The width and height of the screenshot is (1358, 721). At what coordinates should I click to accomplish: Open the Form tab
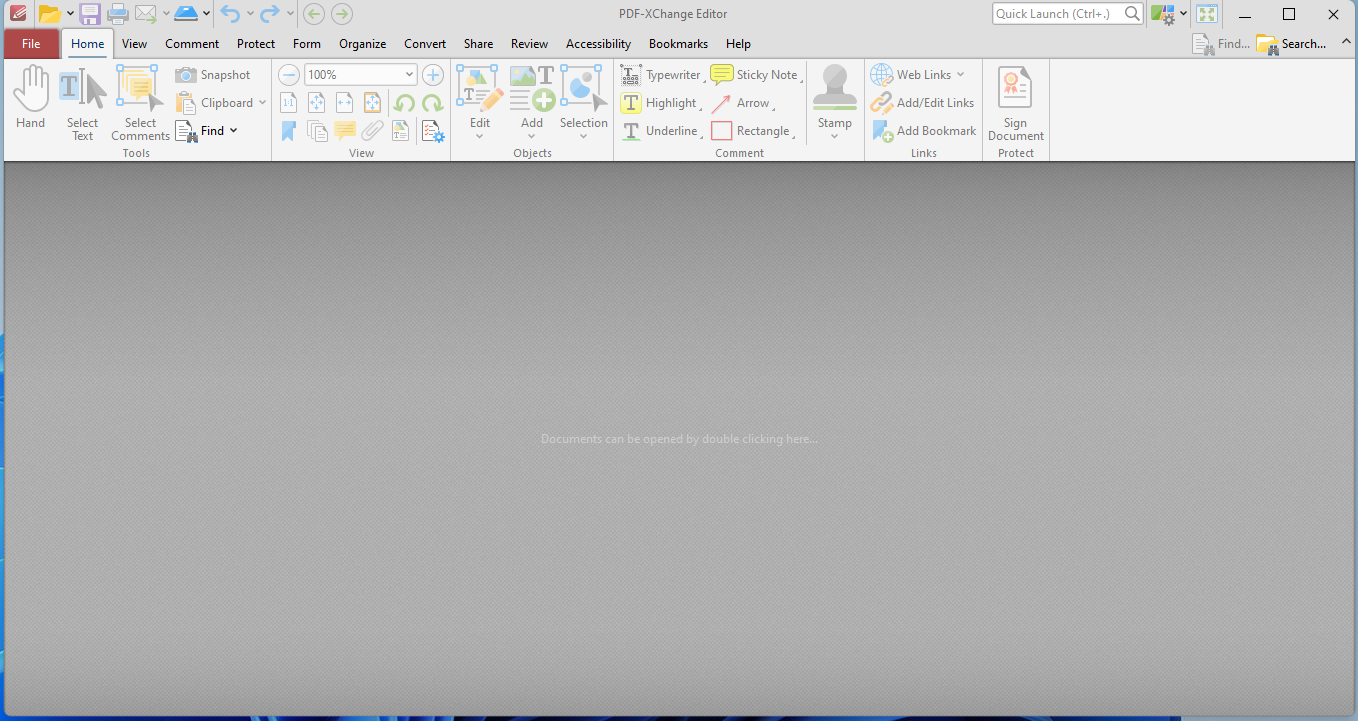click(307, 44)
